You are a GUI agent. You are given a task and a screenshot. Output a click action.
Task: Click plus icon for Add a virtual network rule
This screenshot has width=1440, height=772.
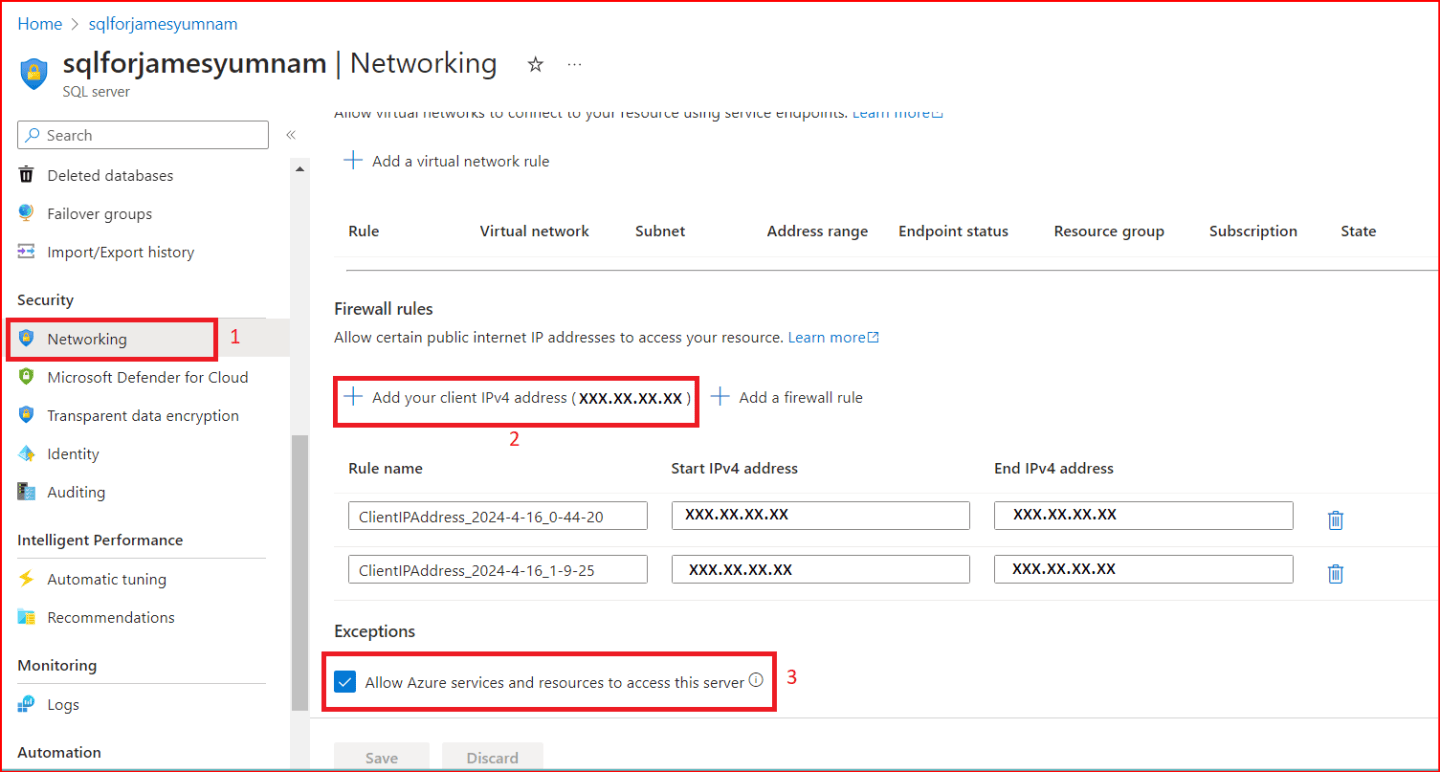tap(353, 160)
